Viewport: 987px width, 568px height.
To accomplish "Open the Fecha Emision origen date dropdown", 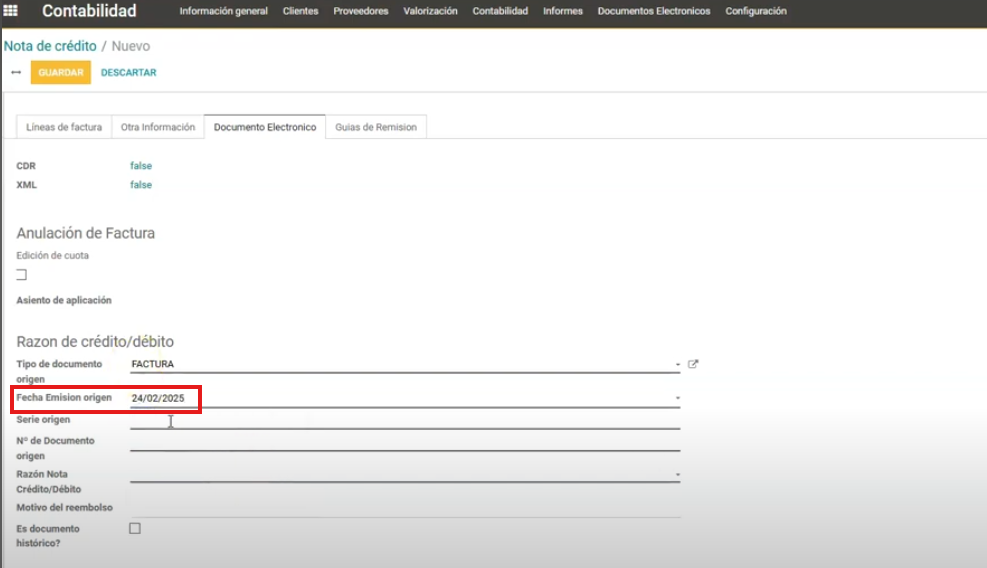I will click(x=677, y=398).
